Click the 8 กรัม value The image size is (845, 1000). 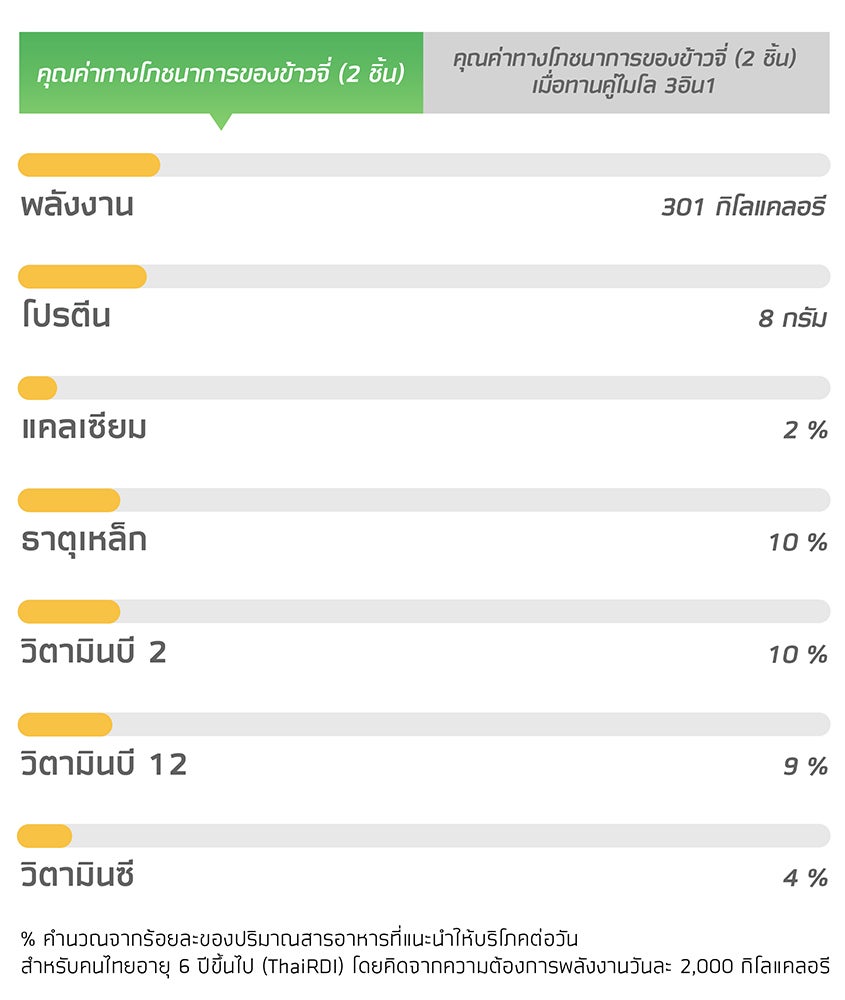(793, 318)
